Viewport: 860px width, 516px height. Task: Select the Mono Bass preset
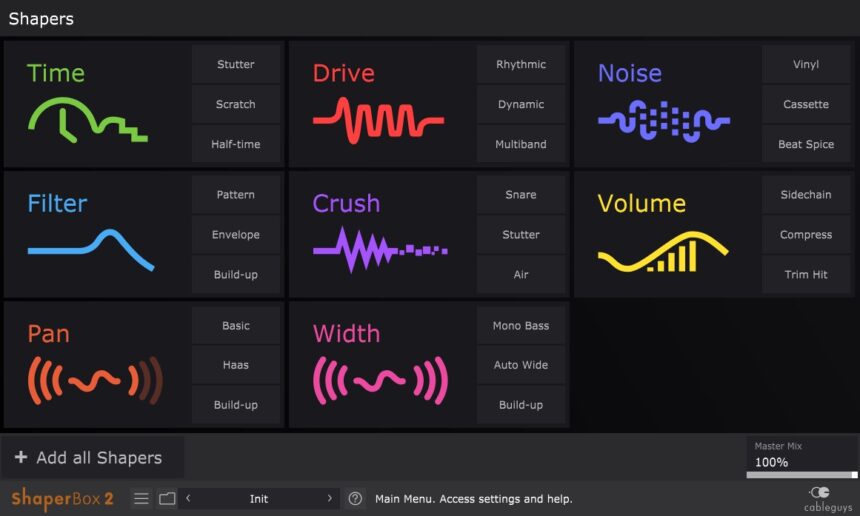521,326
